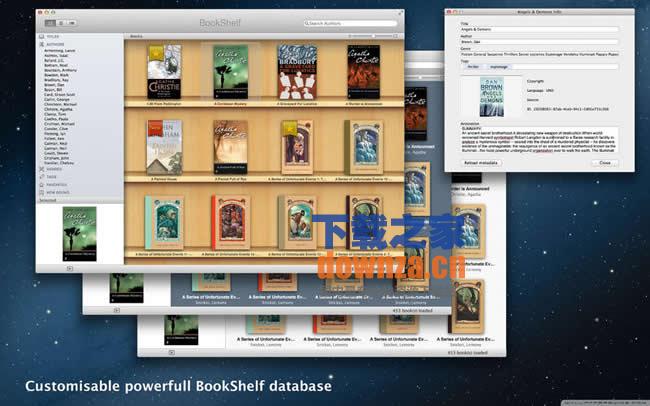Click the first tag token in the Tags field

coord(473,67)
